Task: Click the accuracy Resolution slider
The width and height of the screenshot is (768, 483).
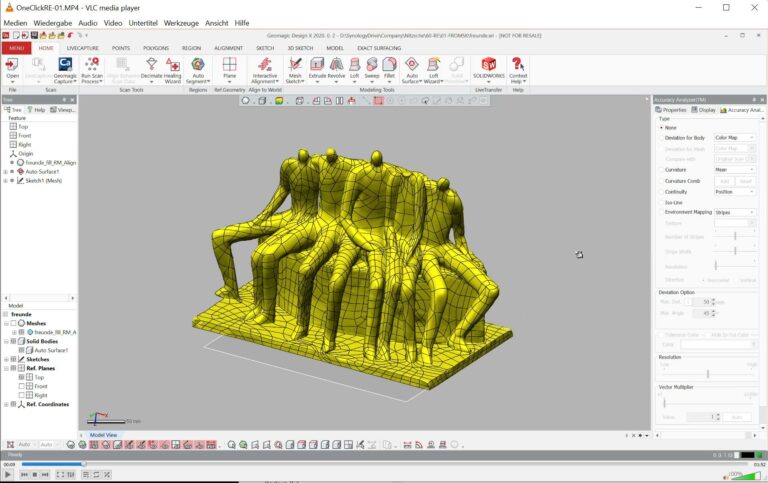Action: click(x=708, y=374)
